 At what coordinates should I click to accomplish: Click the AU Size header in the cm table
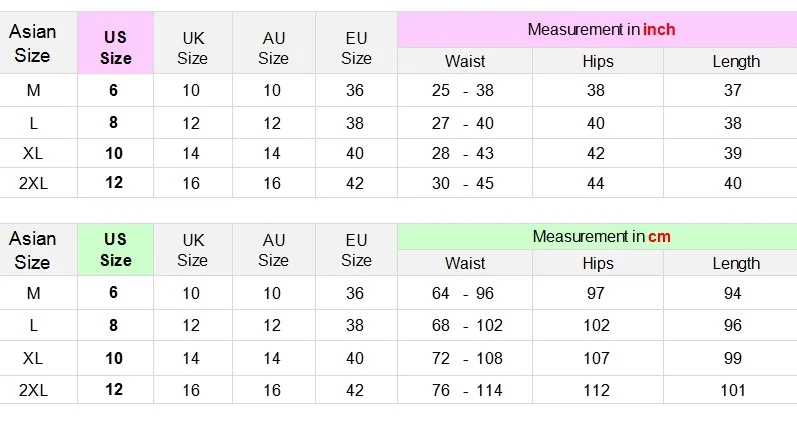(x=273, y=250)
